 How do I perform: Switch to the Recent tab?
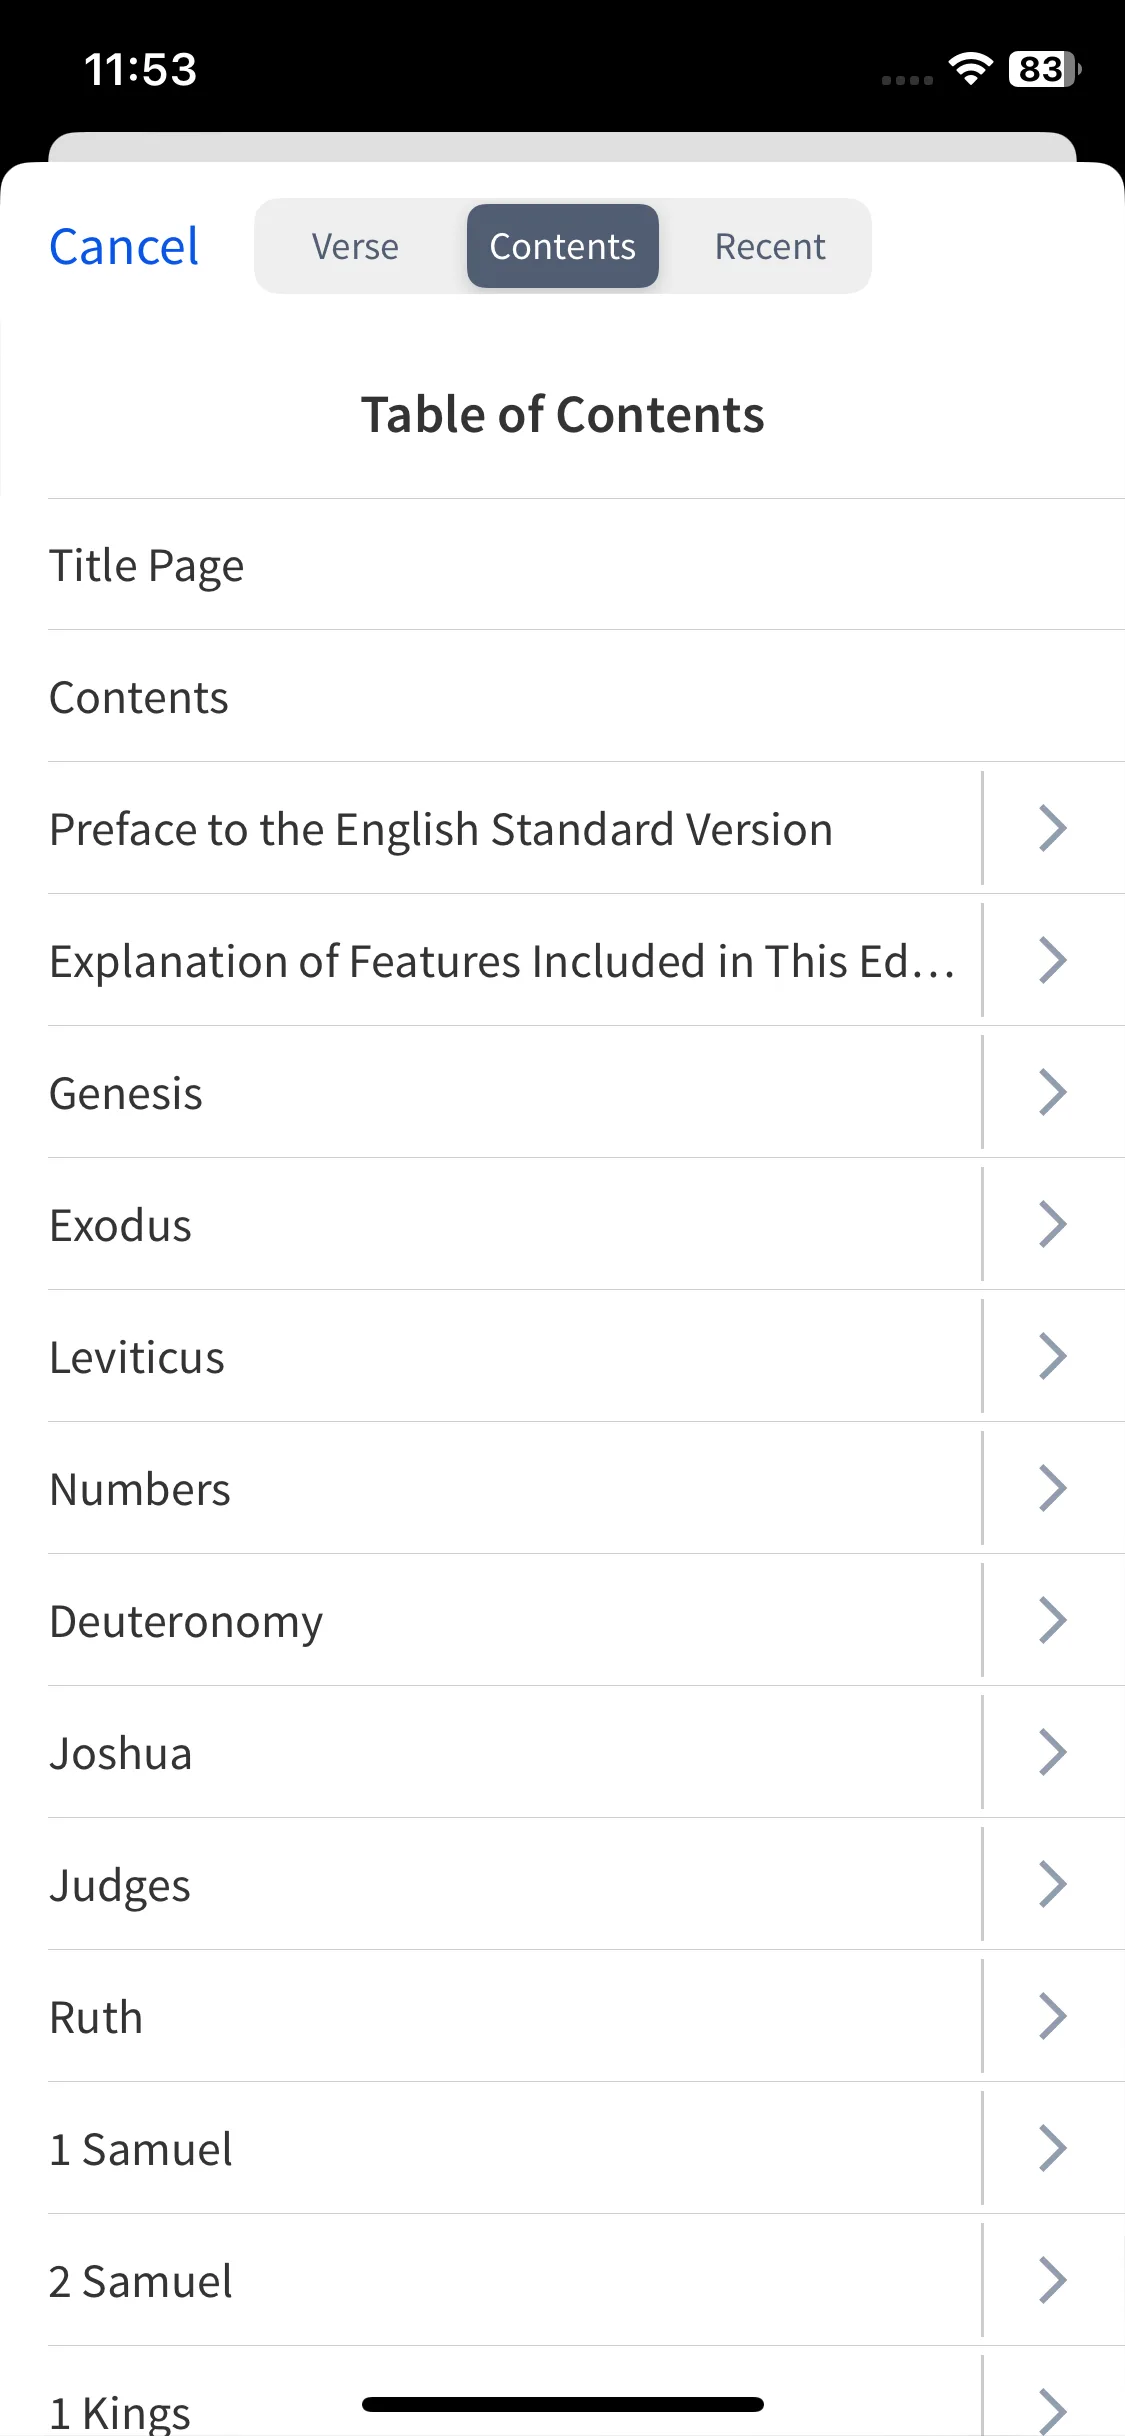pos(770,246)
